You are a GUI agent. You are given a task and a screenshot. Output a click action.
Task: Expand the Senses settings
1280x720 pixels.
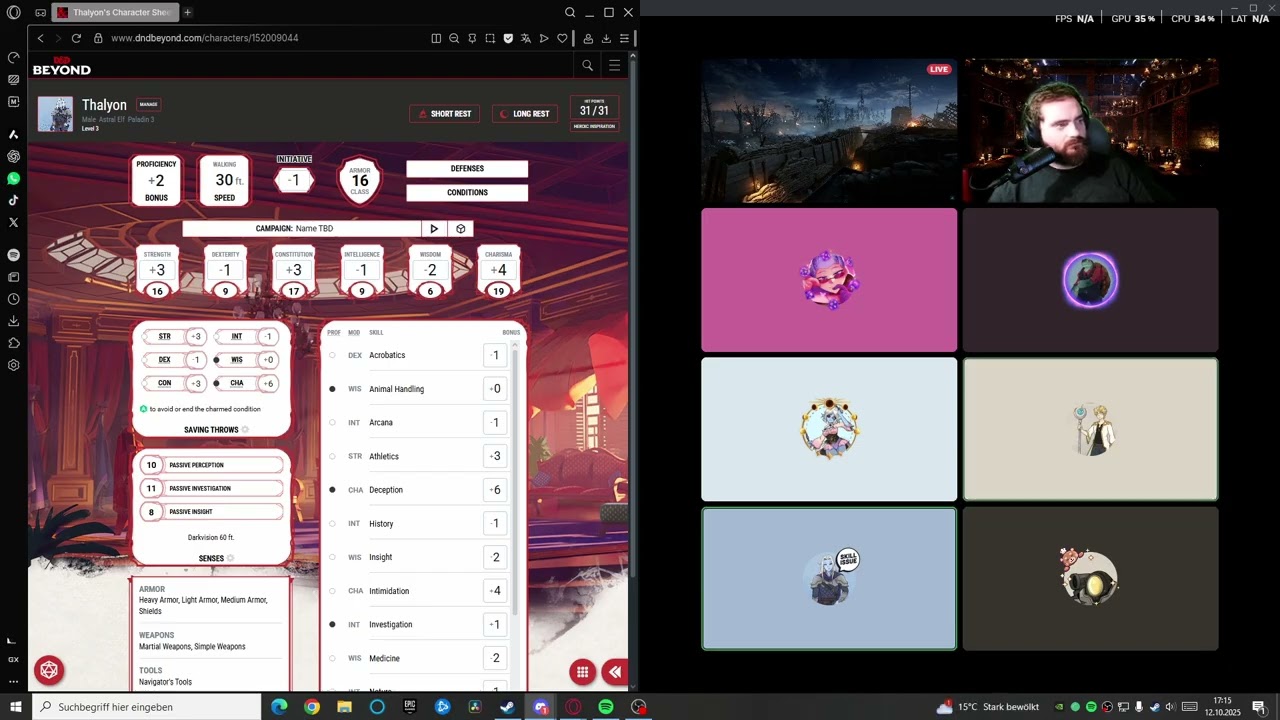click(230, 559)
